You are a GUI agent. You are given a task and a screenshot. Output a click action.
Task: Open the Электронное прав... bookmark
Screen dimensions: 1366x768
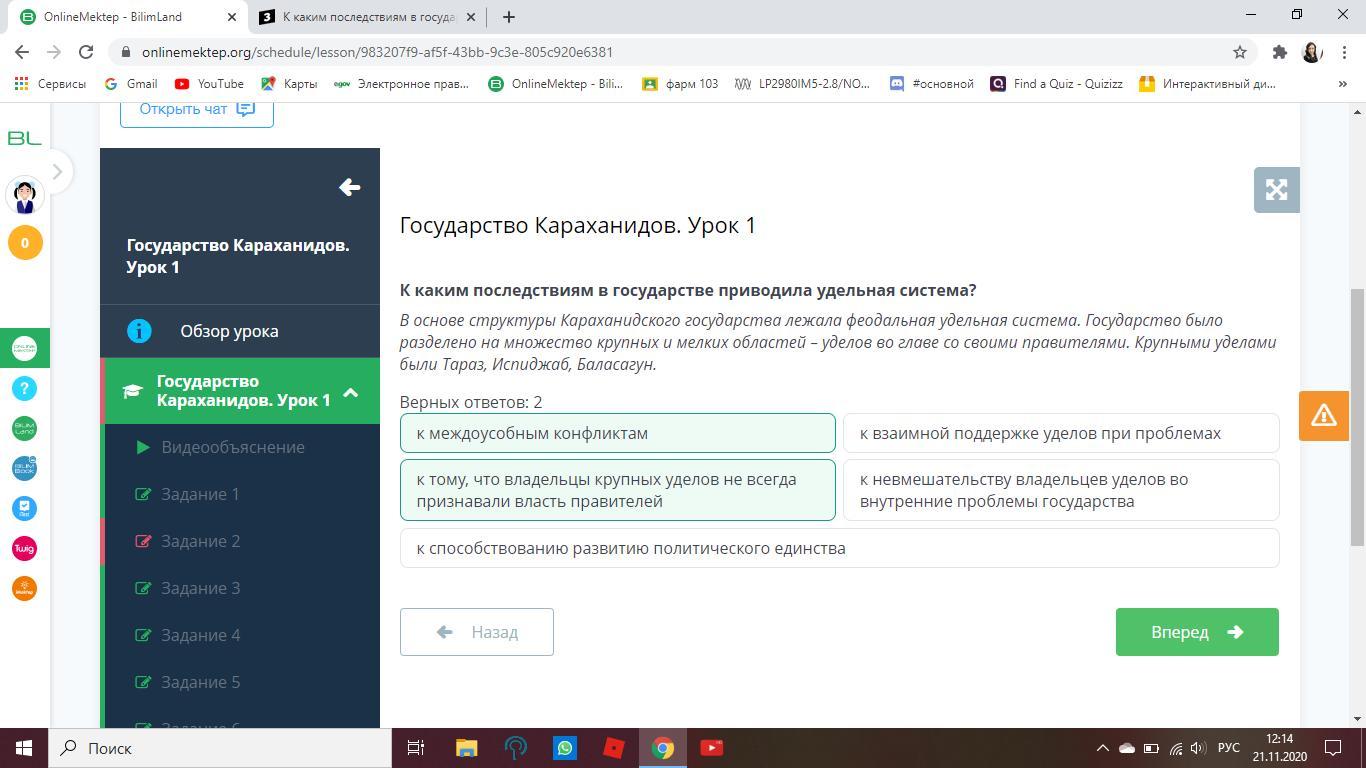tap(401, 84)
